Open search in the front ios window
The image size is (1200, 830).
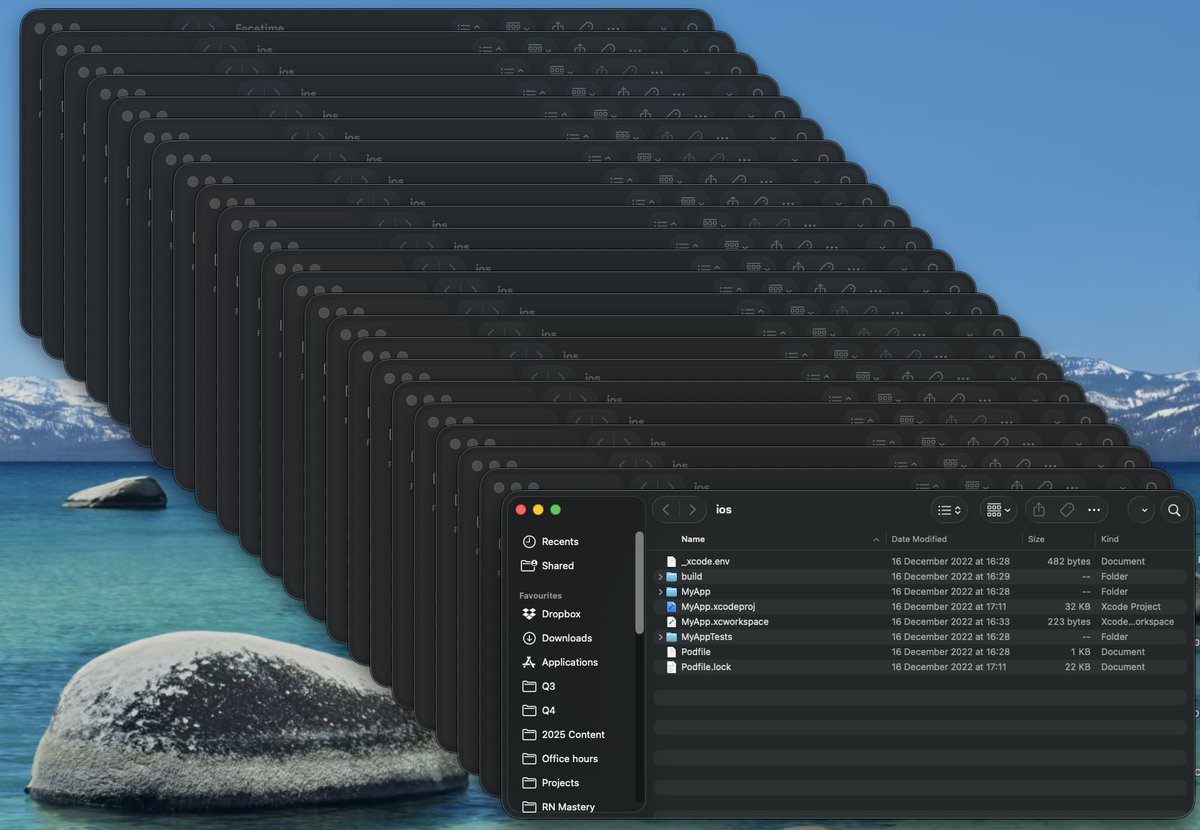point(1174,510)
